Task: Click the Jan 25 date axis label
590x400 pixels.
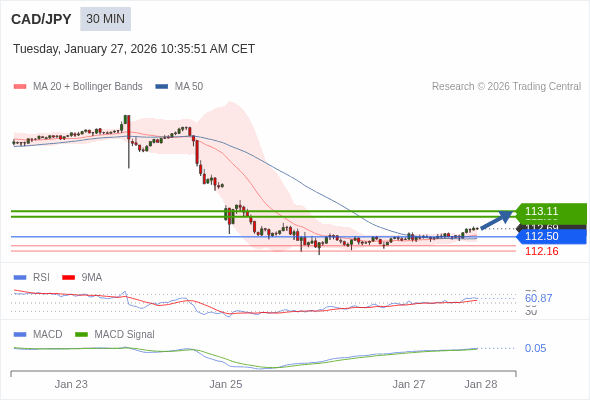Action: (226, 384)
